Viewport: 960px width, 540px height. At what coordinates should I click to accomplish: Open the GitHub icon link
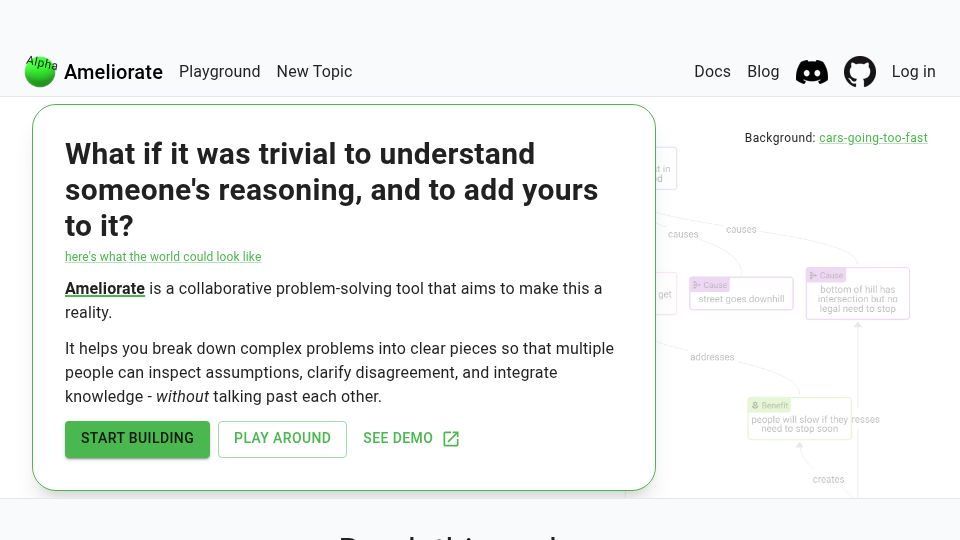click(x=860, y=72)
